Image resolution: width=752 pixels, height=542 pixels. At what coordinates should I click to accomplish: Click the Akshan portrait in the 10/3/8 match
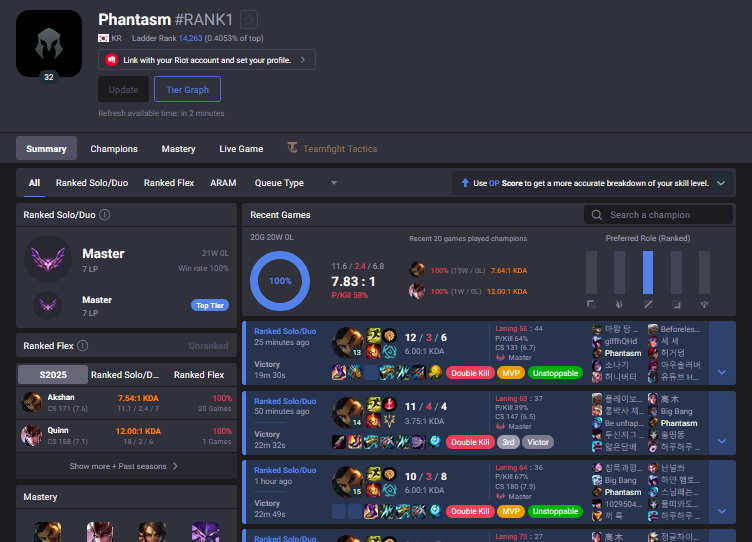point(348,482)
